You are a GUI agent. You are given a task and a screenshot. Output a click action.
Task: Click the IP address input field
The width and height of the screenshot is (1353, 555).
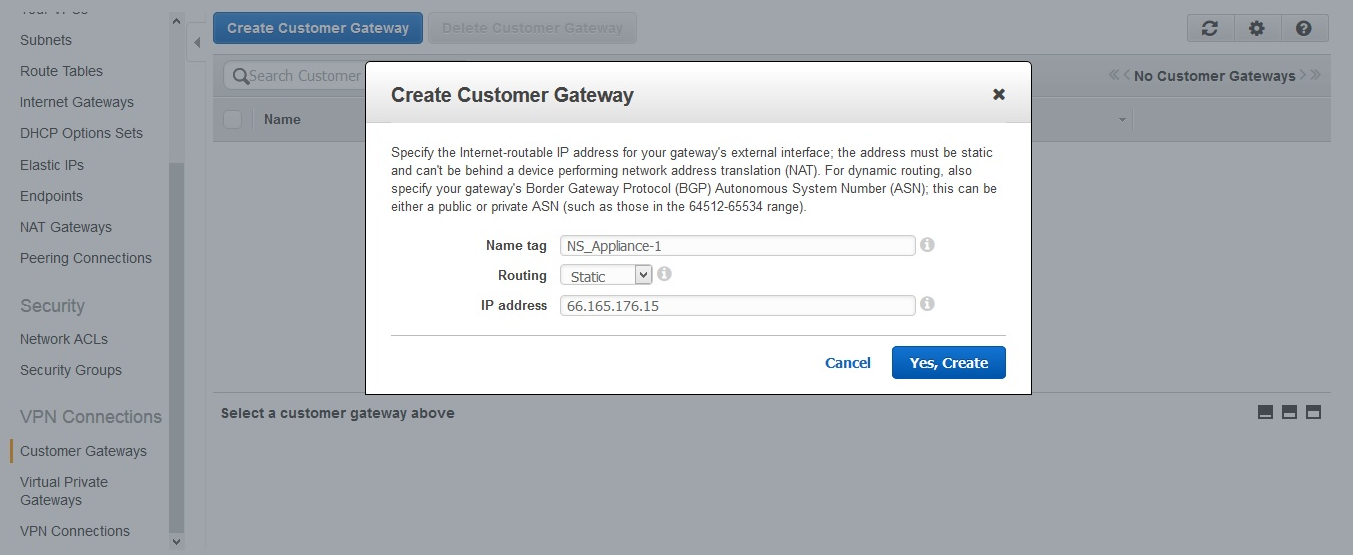tap(737, 305)
